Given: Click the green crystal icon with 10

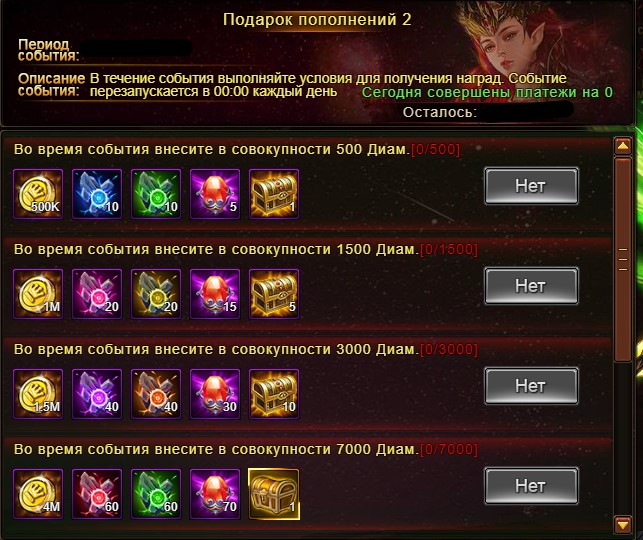Looking at the screenshot, I should 156,194.
